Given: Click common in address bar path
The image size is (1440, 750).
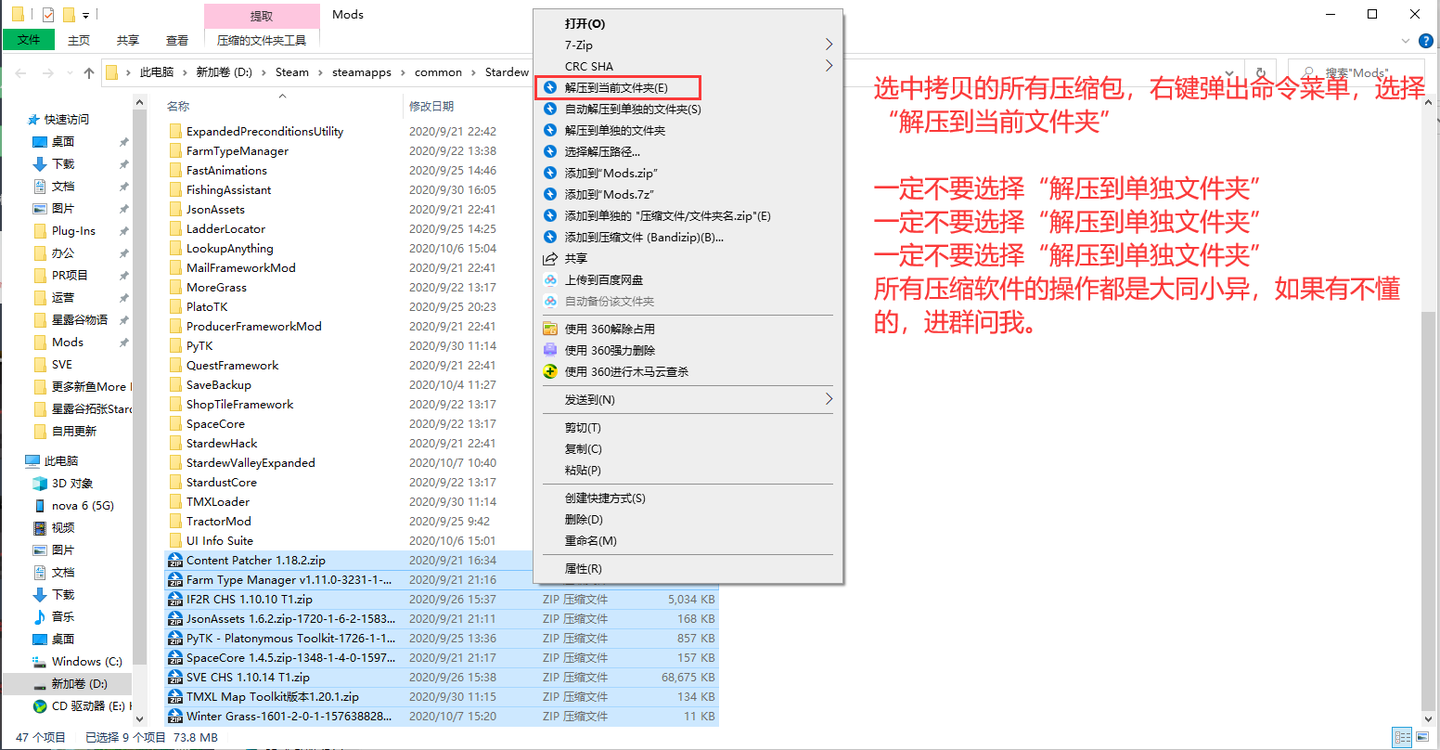Looking at the screenshot, I should 438,72.
